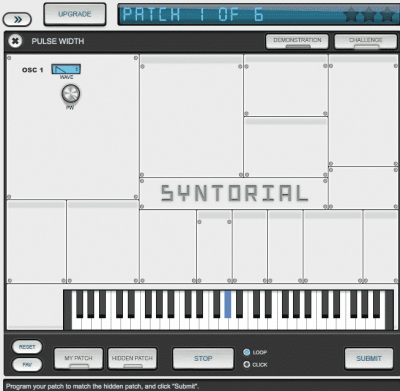Click the Syntorial logo panel
Viewport: 400px width, 391px height.
234,193
